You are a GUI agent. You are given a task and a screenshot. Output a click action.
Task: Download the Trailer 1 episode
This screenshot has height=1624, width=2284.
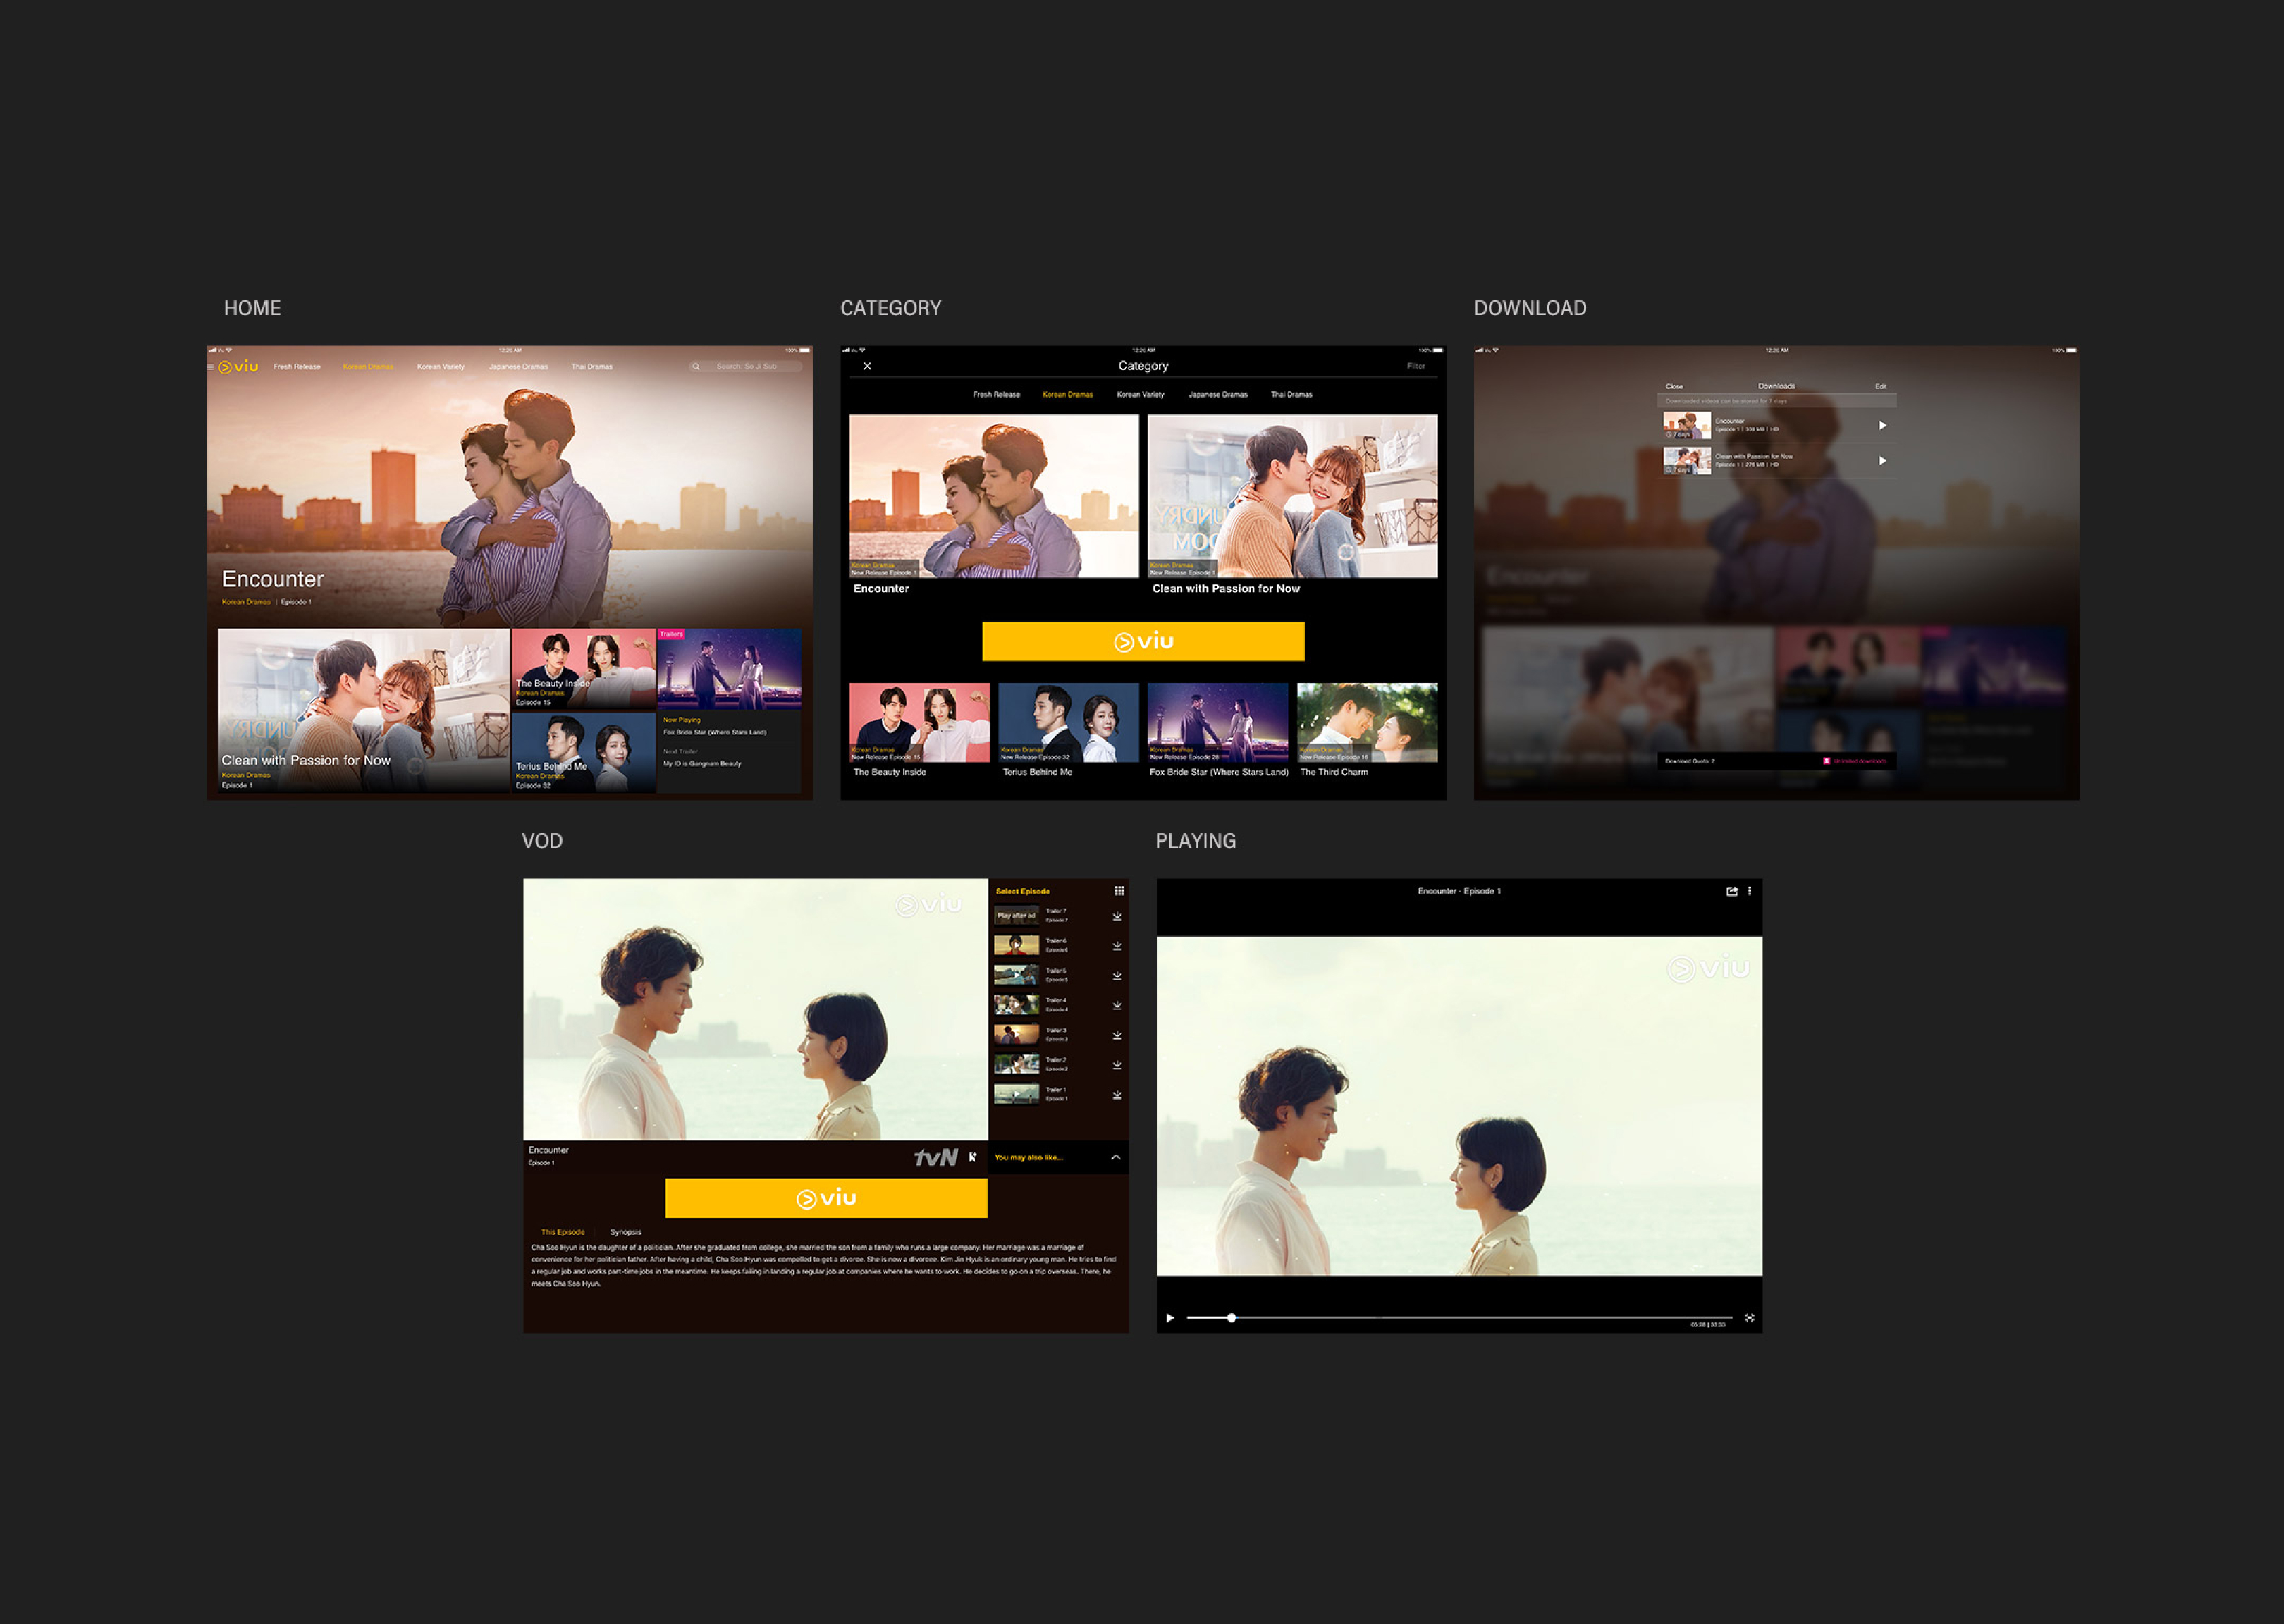1117,1095
